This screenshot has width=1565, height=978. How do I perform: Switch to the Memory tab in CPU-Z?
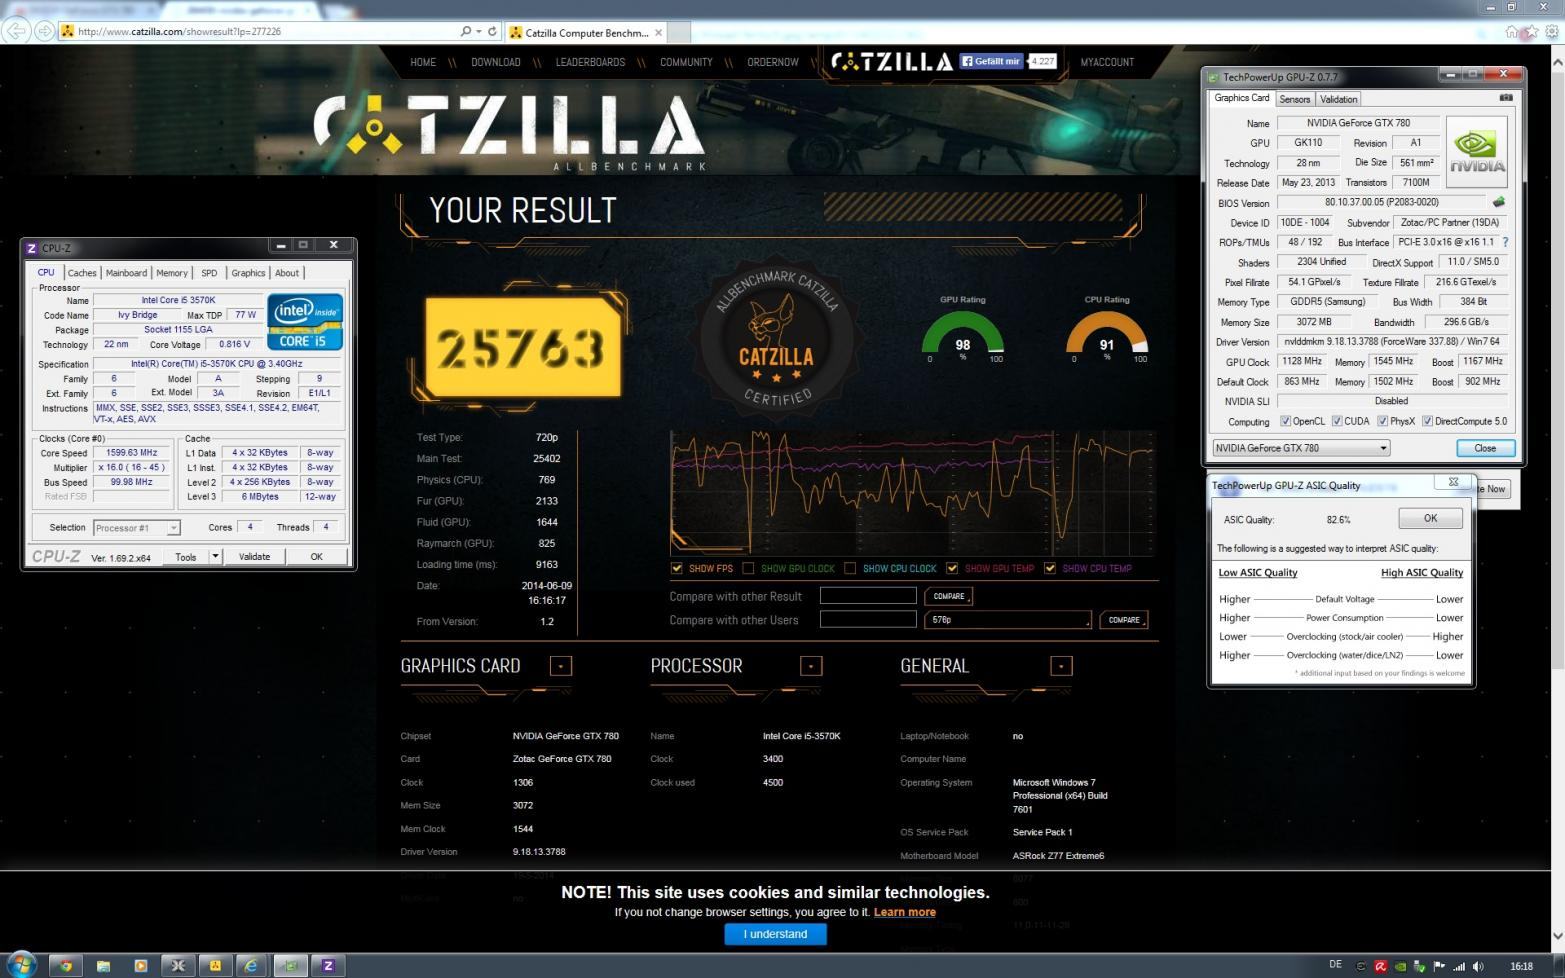[171, 273]
